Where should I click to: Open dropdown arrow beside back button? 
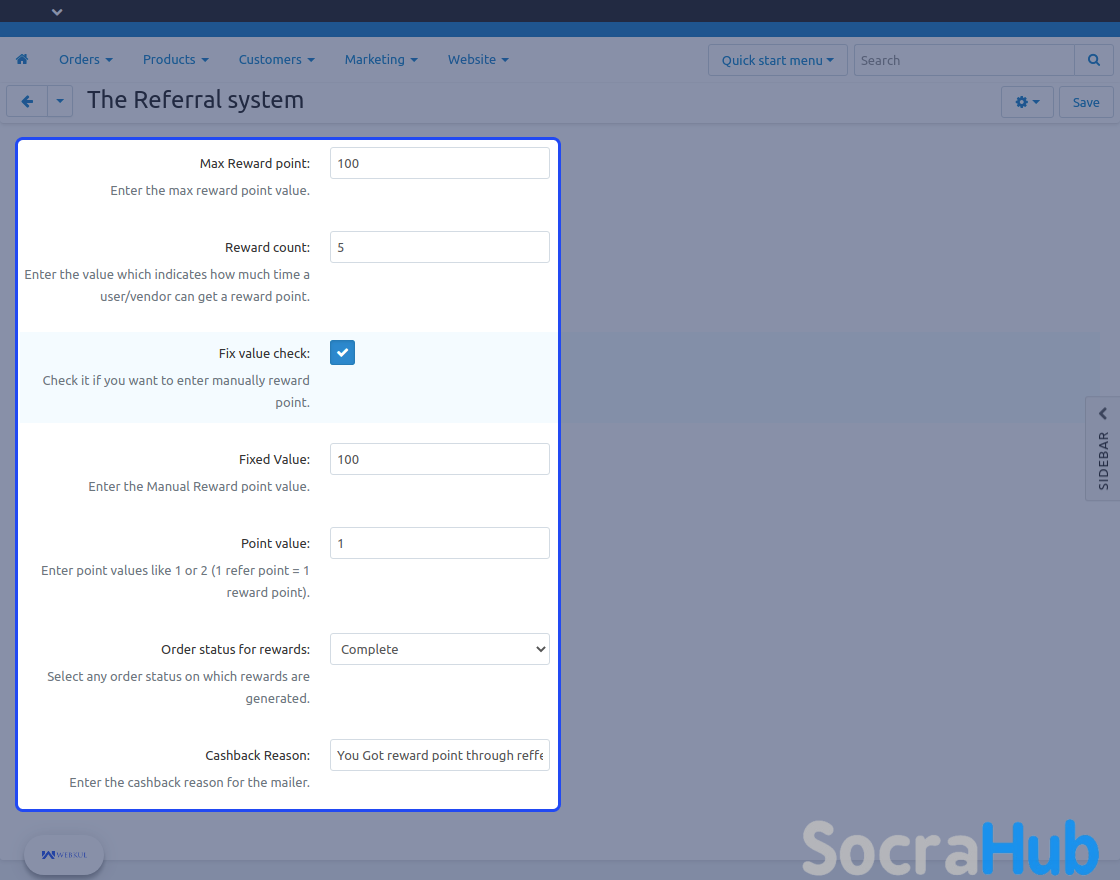tap(60, 102)
